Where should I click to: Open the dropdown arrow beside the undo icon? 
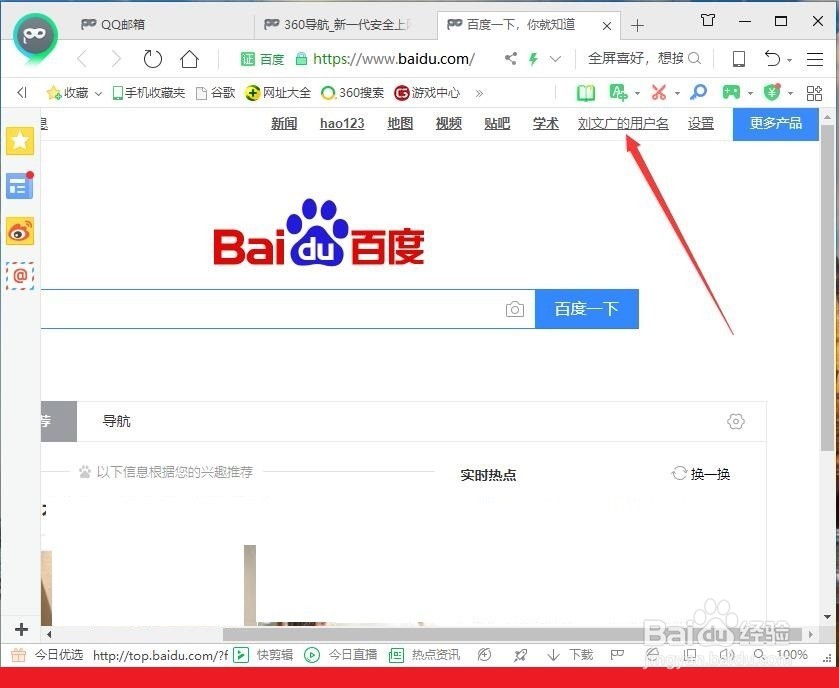click(790, 60)
